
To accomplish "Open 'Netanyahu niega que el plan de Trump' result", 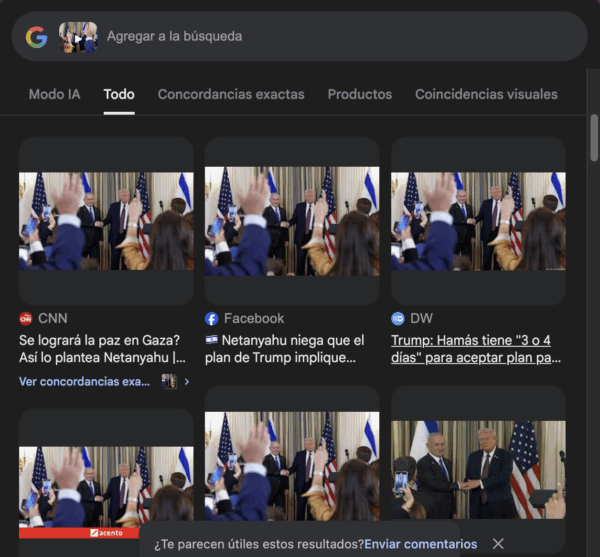I will [x=284, y=349].
